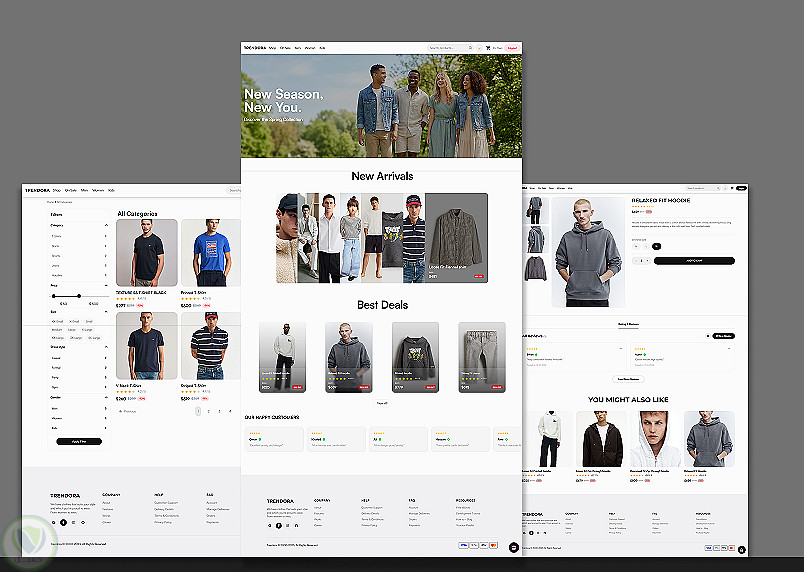
Task: Click the search field in center page header
Action: pos(448,48)
